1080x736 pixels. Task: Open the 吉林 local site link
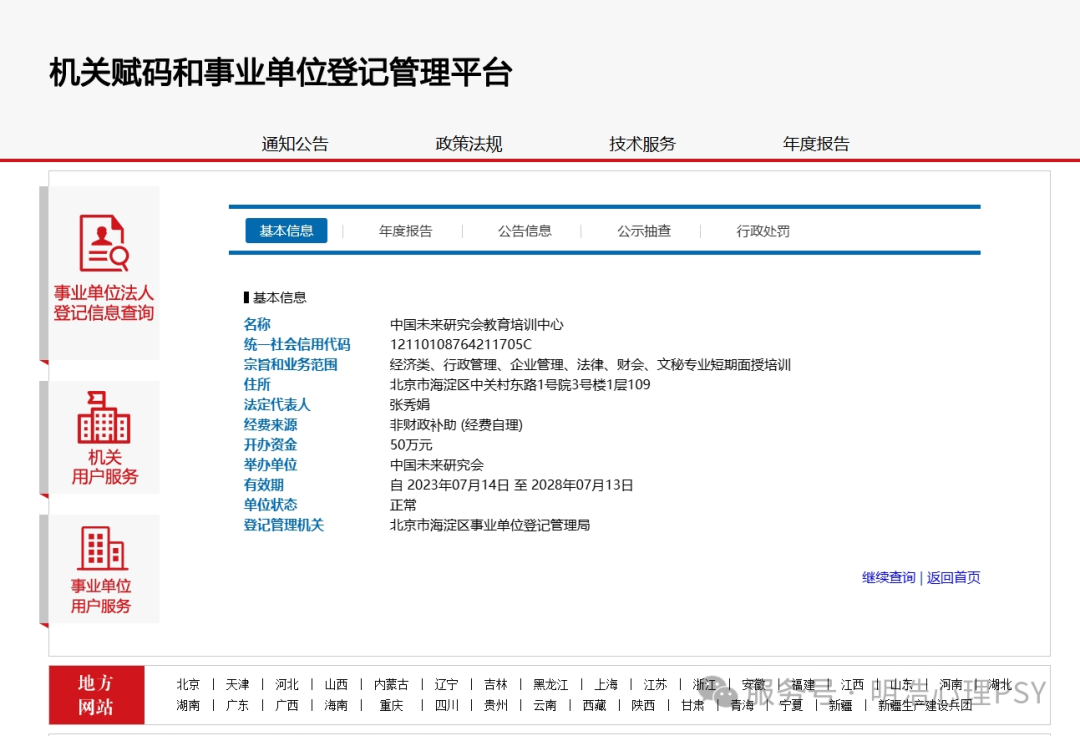tap(496, 684)
